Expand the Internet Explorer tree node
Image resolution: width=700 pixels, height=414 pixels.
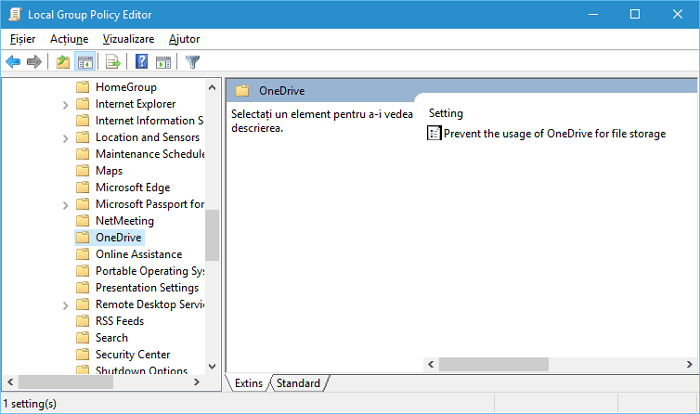click(x=66, y=105)
